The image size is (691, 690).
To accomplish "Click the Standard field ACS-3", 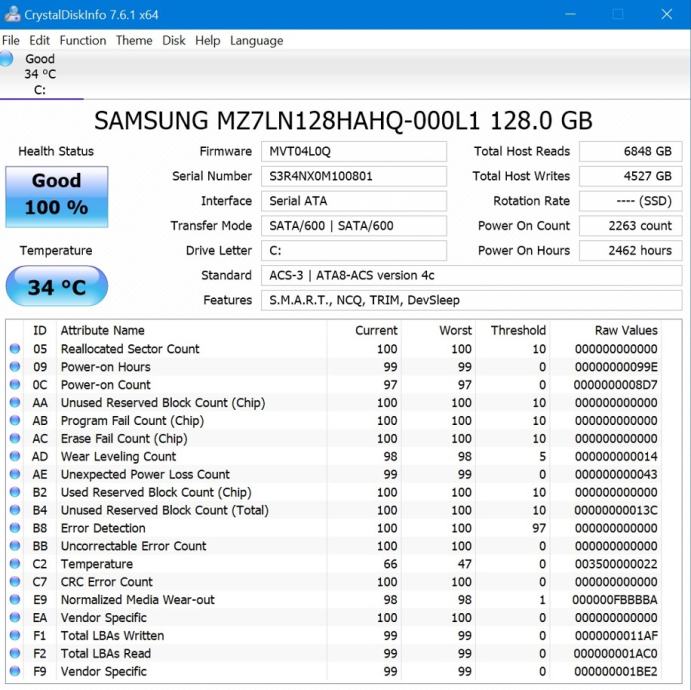I will coord(472,275).
